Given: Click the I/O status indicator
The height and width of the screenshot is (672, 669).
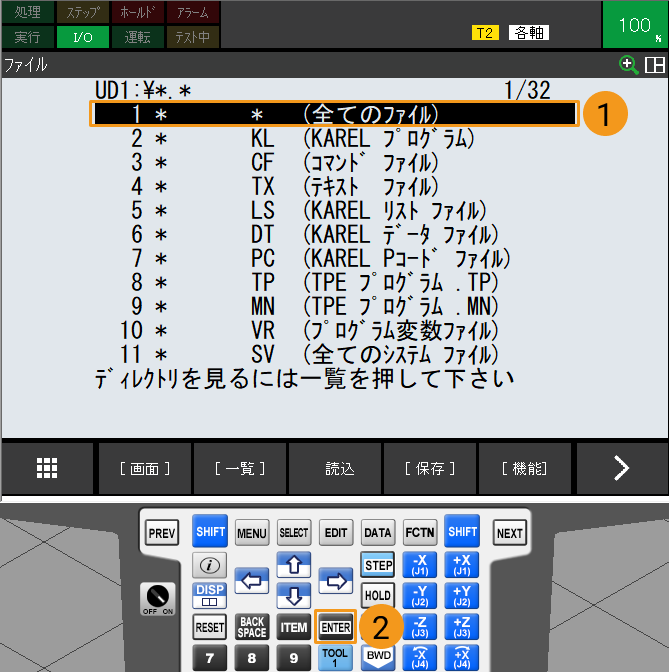Looking at the screenshot, I should [83, 37].
